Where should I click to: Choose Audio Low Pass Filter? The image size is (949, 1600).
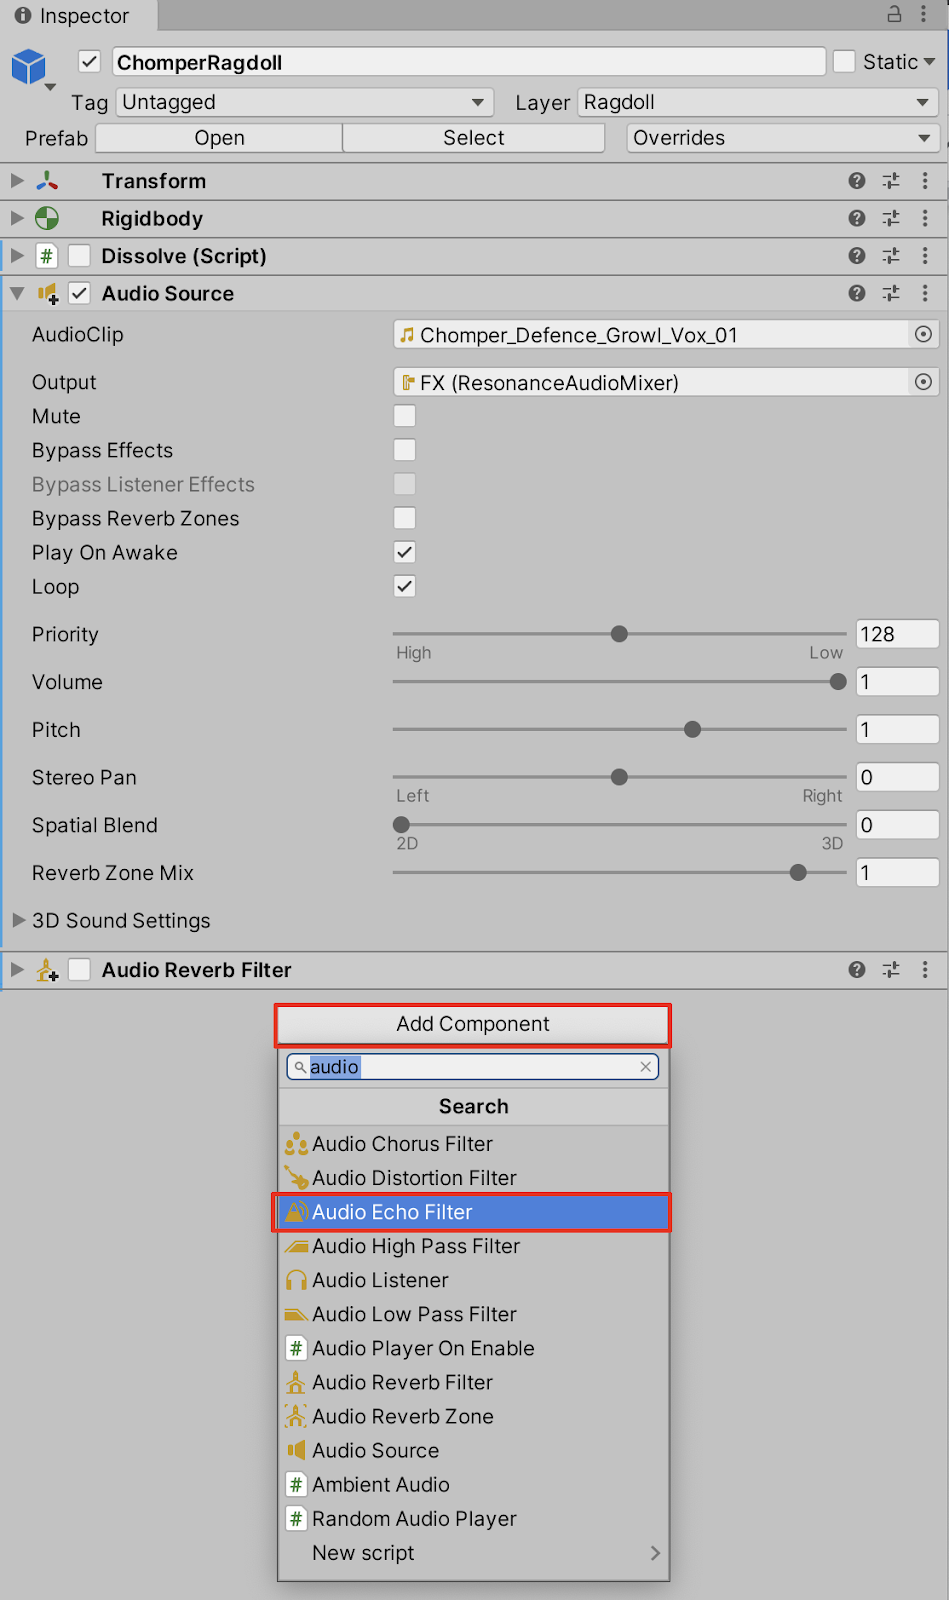coord(474,1314)
